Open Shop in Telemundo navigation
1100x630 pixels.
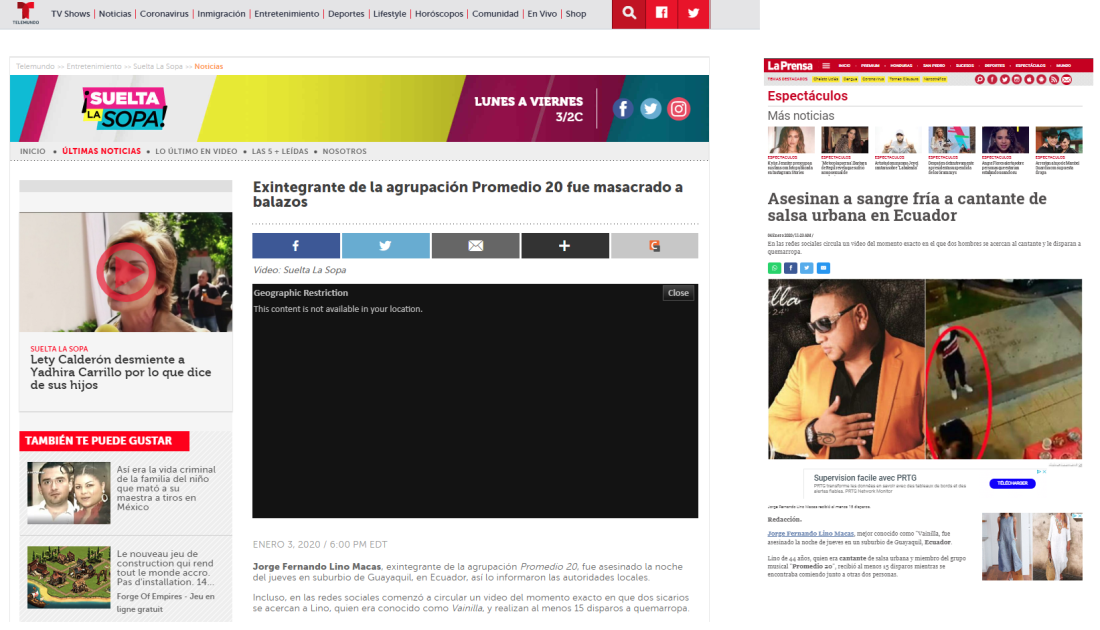[576, 14]
